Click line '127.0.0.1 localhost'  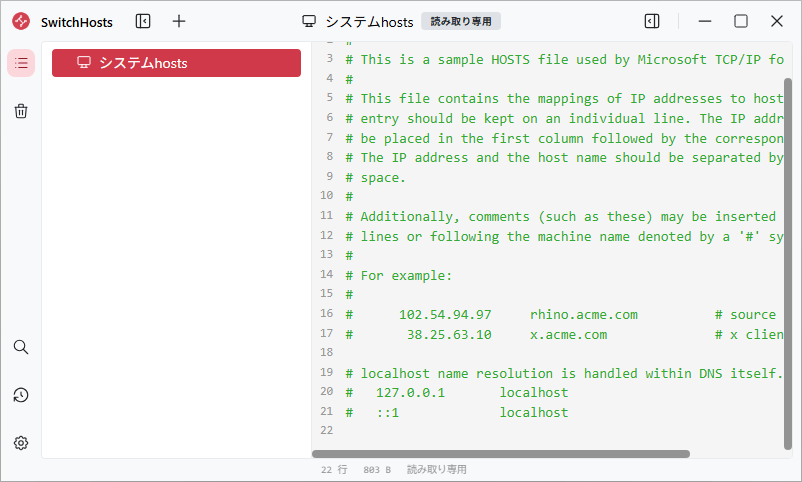coord(456,393)
